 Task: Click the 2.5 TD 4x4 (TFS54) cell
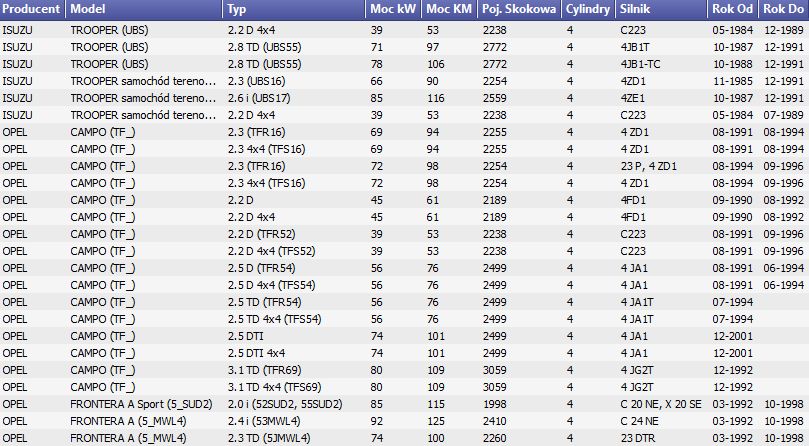pos(274,320)
